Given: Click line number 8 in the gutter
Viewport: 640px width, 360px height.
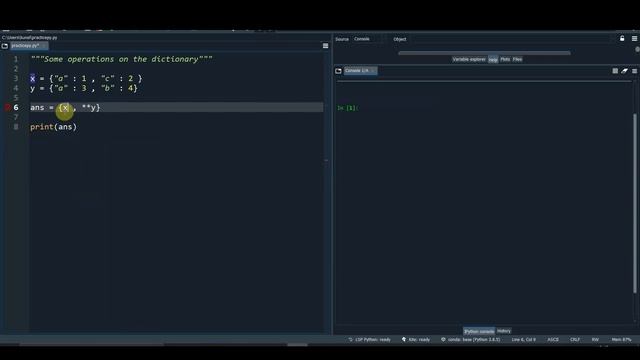Looking at the screenshot, I should click(16, 127).
